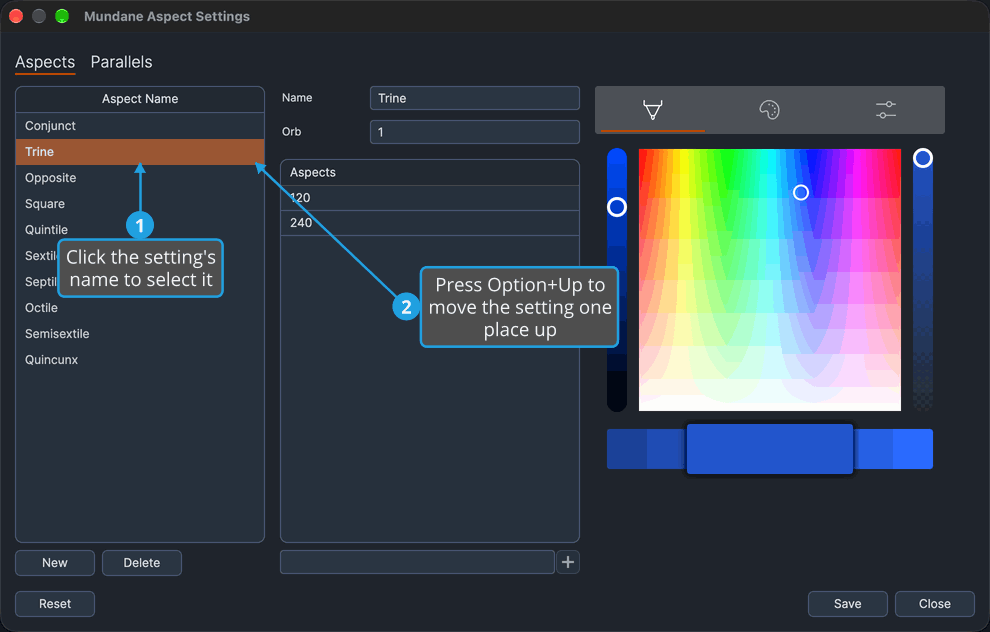Click the color picker handle in spectrum
This screenshot has height=632, width=990.
[x=801, y=193]
